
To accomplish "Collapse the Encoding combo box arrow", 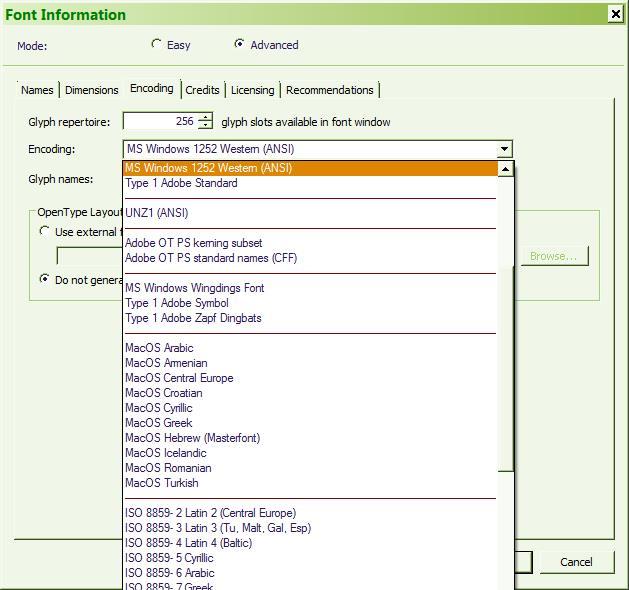I will coord(504,149).
